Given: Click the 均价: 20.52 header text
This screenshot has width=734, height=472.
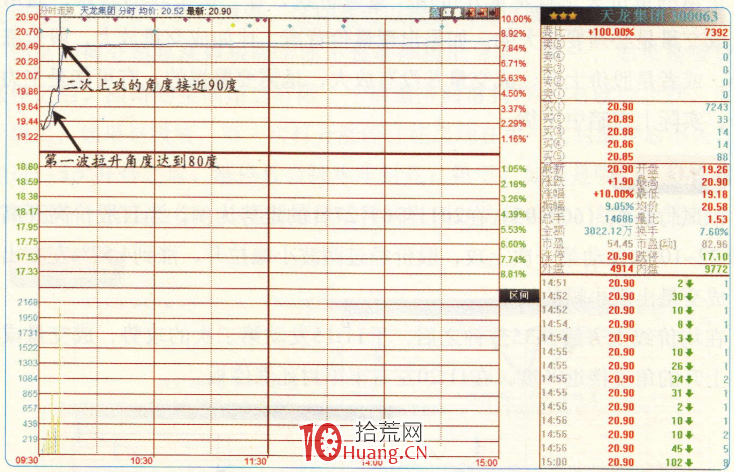Looking at the screenshot, I should click(x=161, y=10).
